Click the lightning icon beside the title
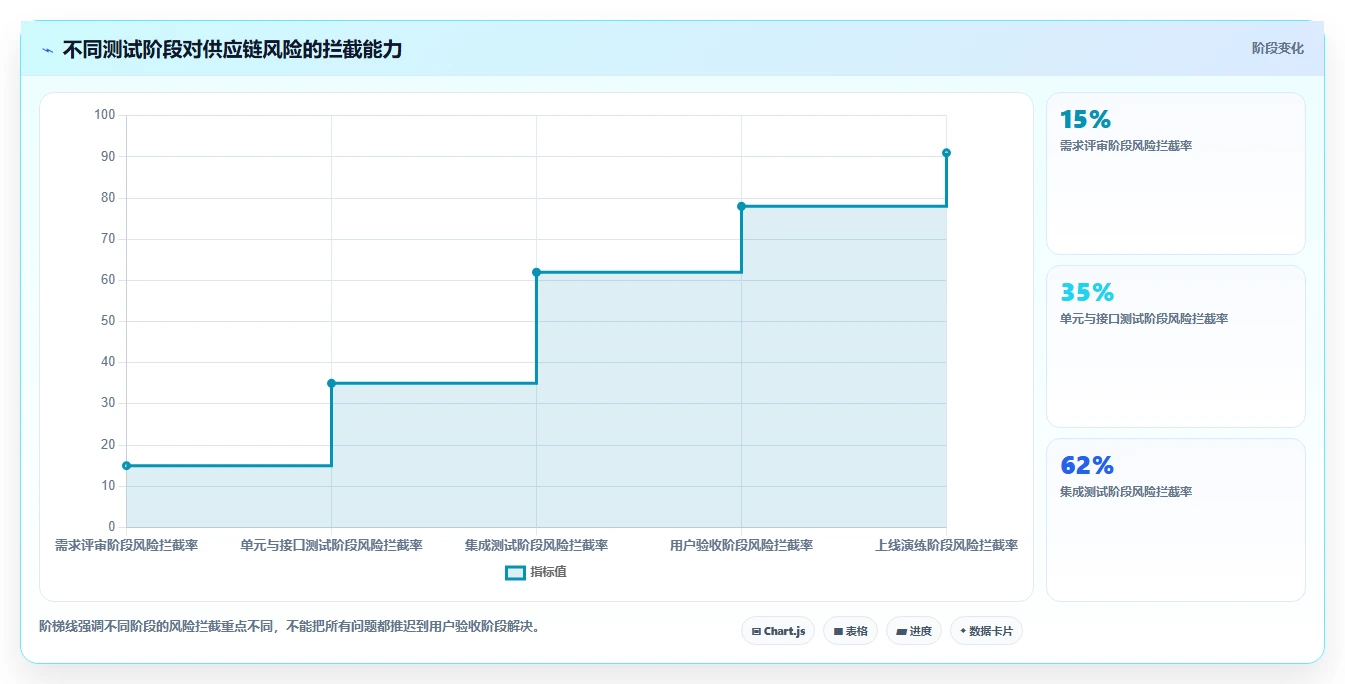Image resolution: width=1345 pixels, height=684 pixels. pyautogui.click(x=48, y=50)
